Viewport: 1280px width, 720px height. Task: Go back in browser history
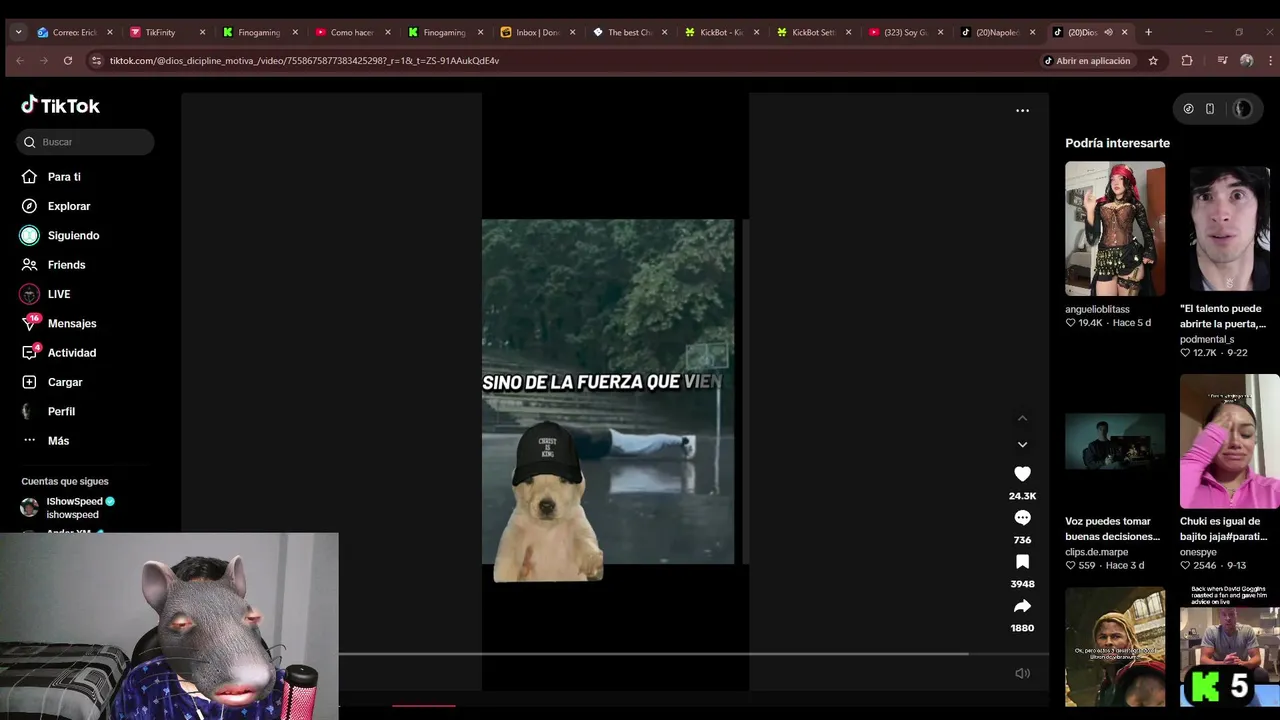[x=19, y=61]
